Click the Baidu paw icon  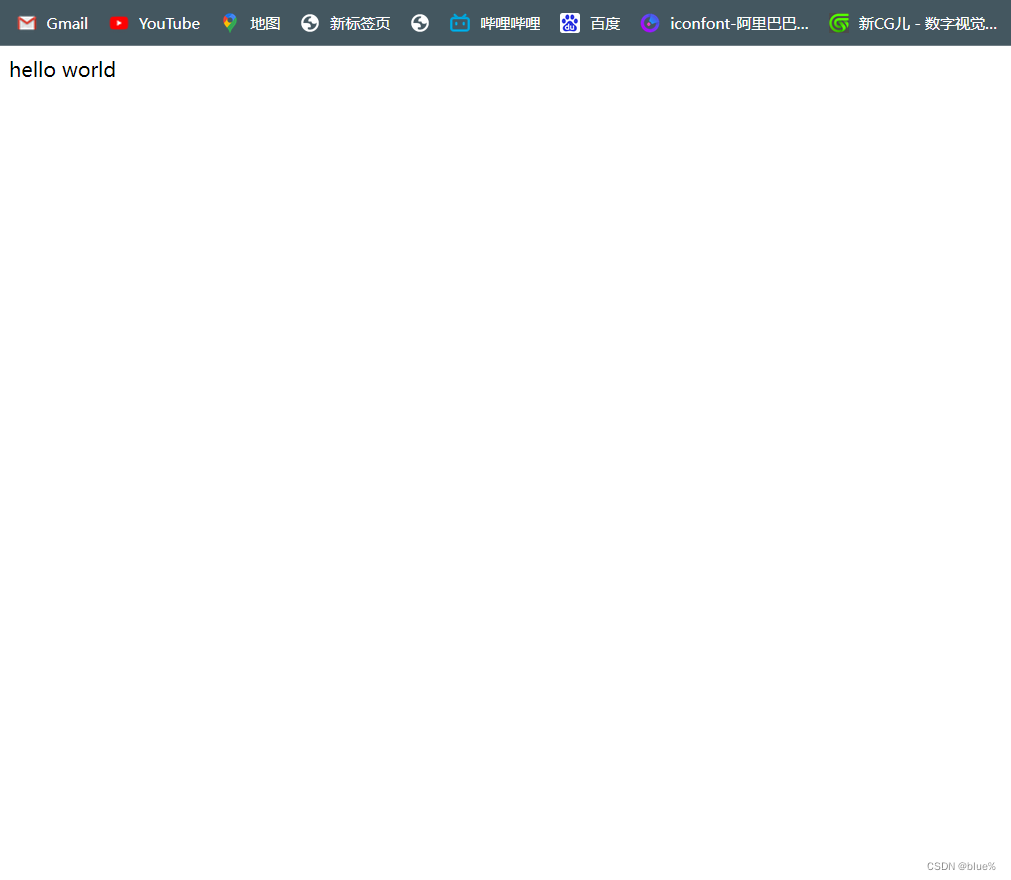point(570,23)
